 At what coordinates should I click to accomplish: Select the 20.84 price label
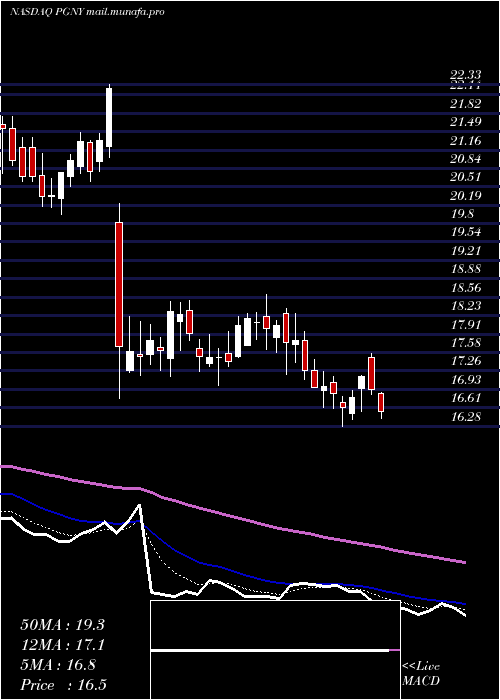(466, 159)
